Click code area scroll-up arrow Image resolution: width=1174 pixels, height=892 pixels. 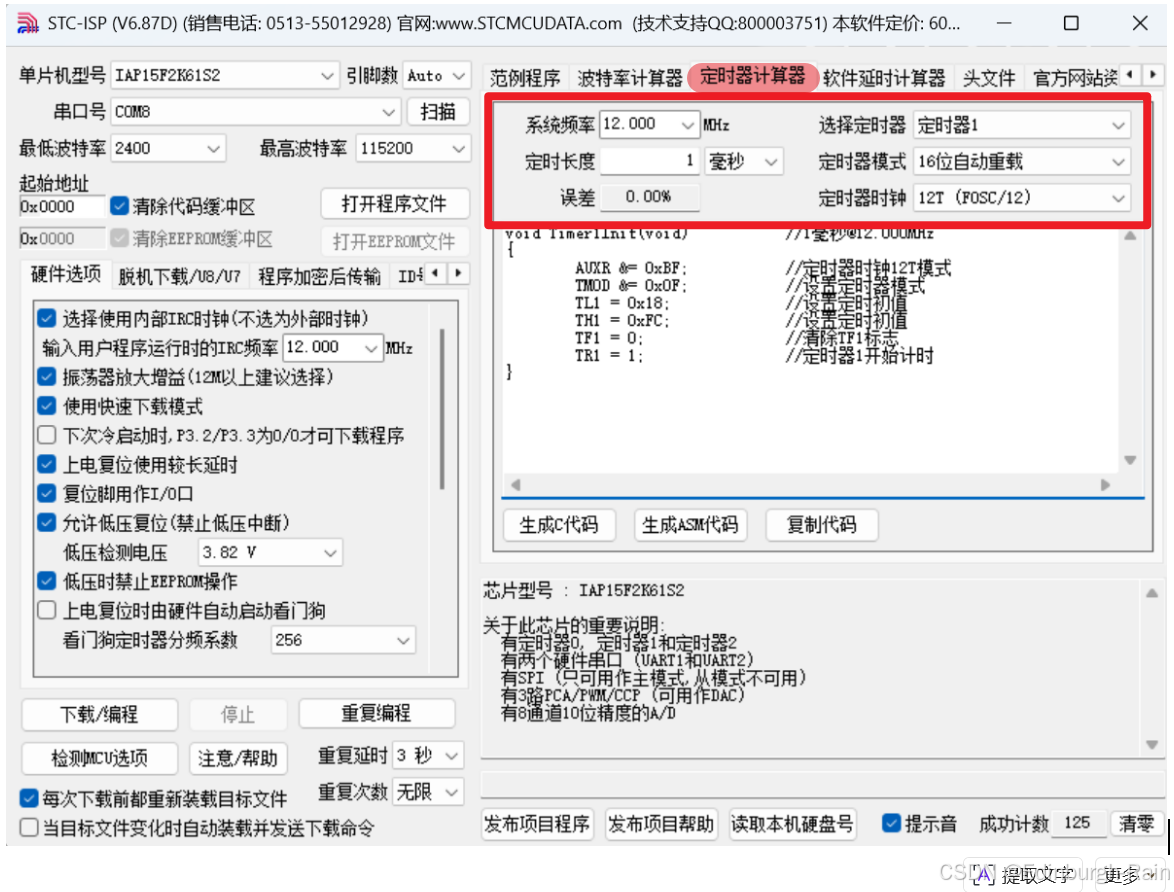(x=1130, y=236)
